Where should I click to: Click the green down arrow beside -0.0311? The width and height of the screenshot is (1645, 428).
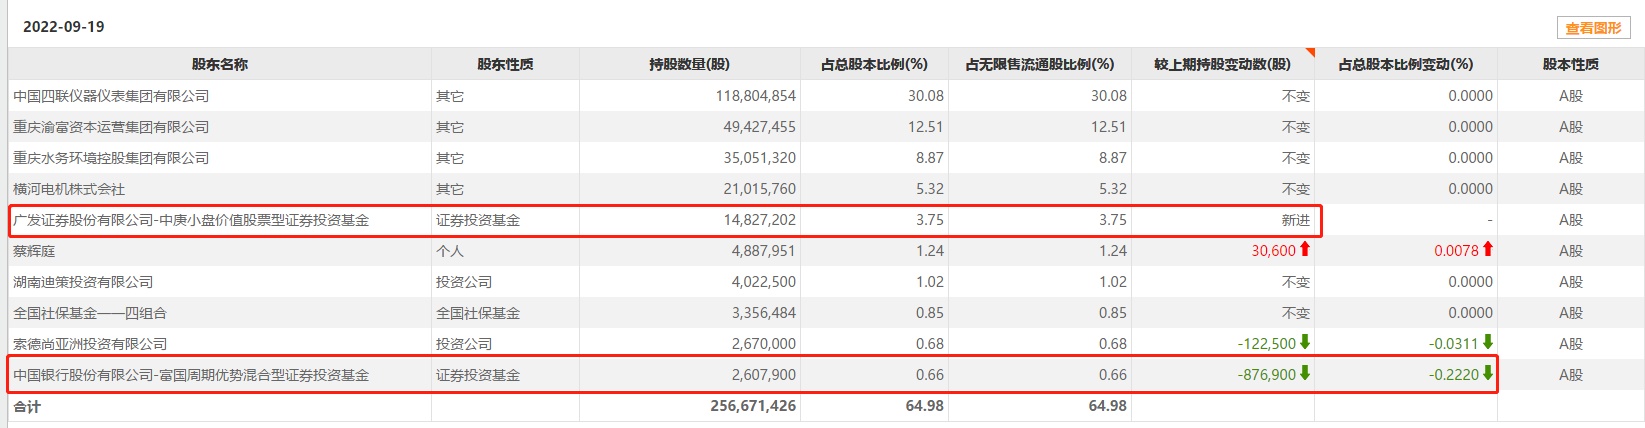pyautogui.click(x=1488, y=343)
